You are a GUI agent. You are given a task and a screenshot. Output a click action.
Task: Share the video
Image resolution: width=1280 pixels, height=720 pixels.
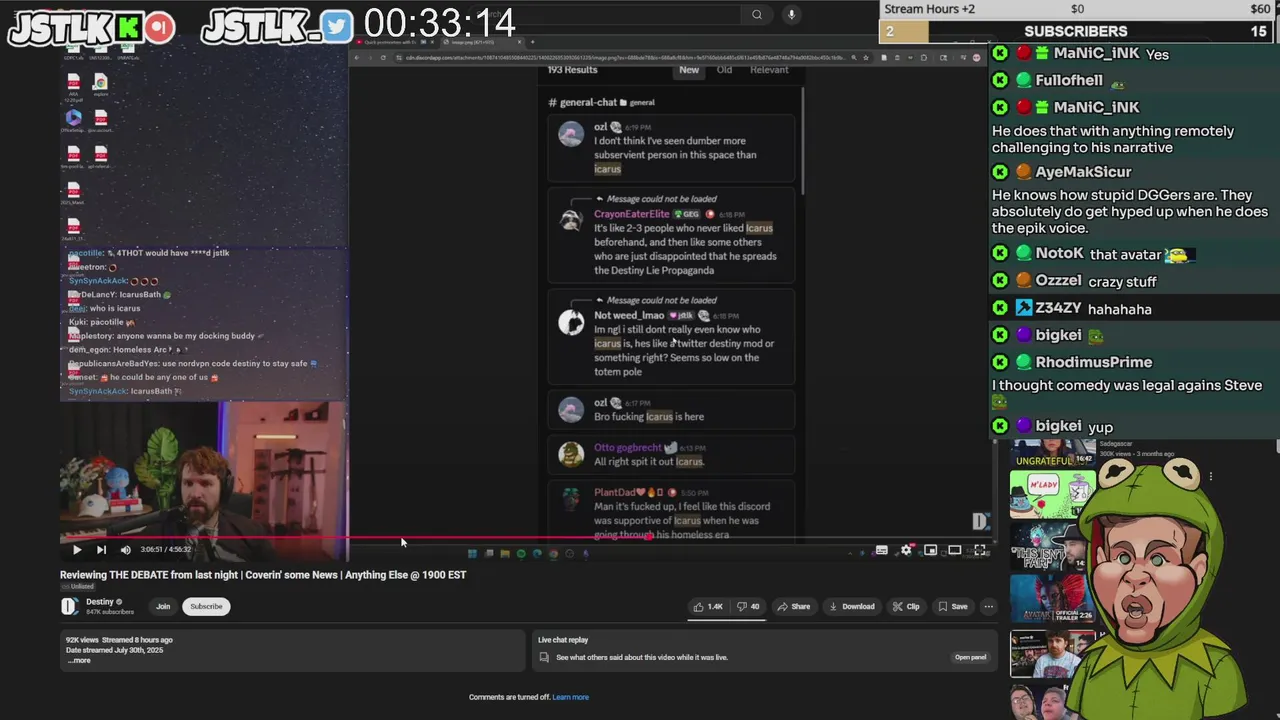tap(794, 606)
